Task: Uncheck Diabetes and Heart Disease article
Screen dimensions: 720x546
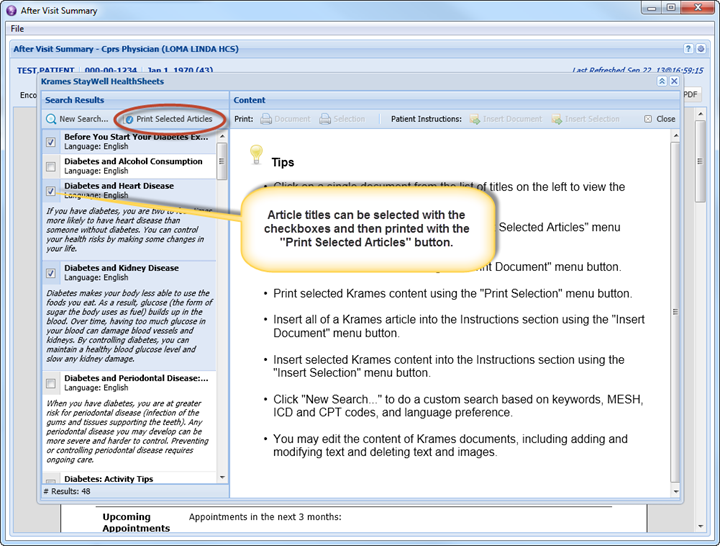Action: coord(51,191)
